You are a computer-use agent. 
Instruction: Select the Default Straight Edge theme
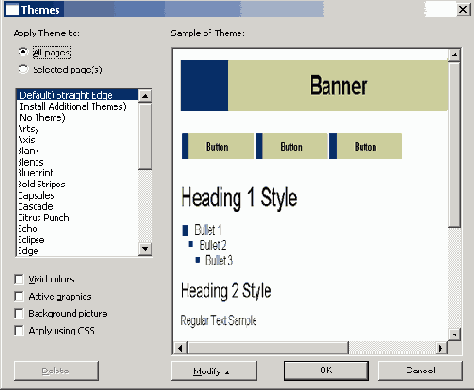click(77, 95)
